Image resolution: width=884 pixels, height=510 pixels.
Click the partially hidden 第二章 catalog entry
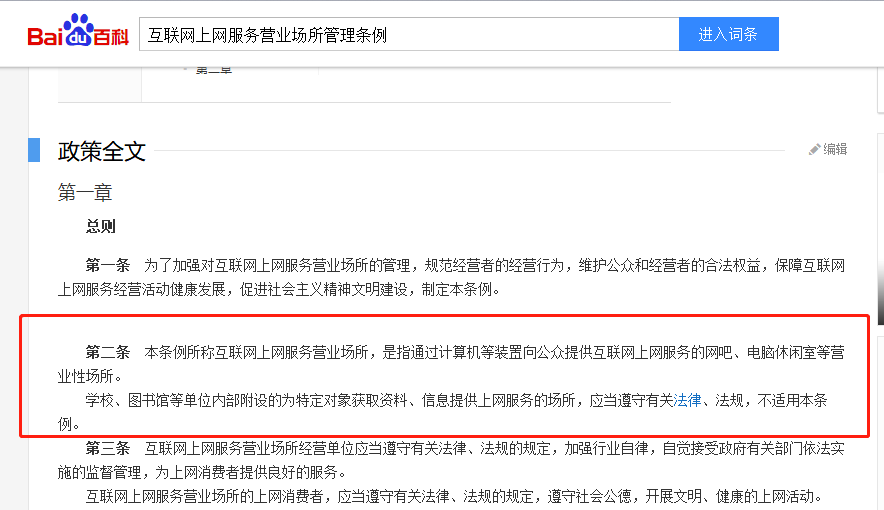click(x=213, y=70)
